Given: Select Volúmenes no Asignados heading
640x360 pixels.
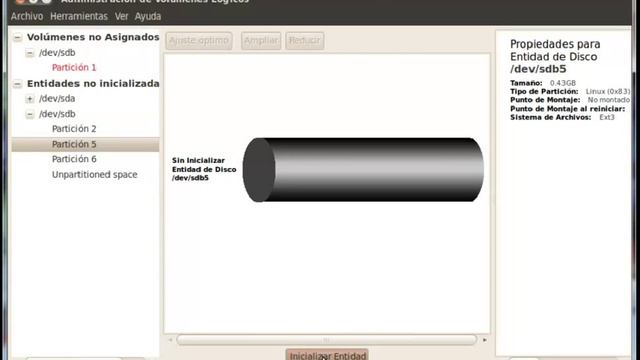Looking at the screenshot, I should [x=93, y=37].
